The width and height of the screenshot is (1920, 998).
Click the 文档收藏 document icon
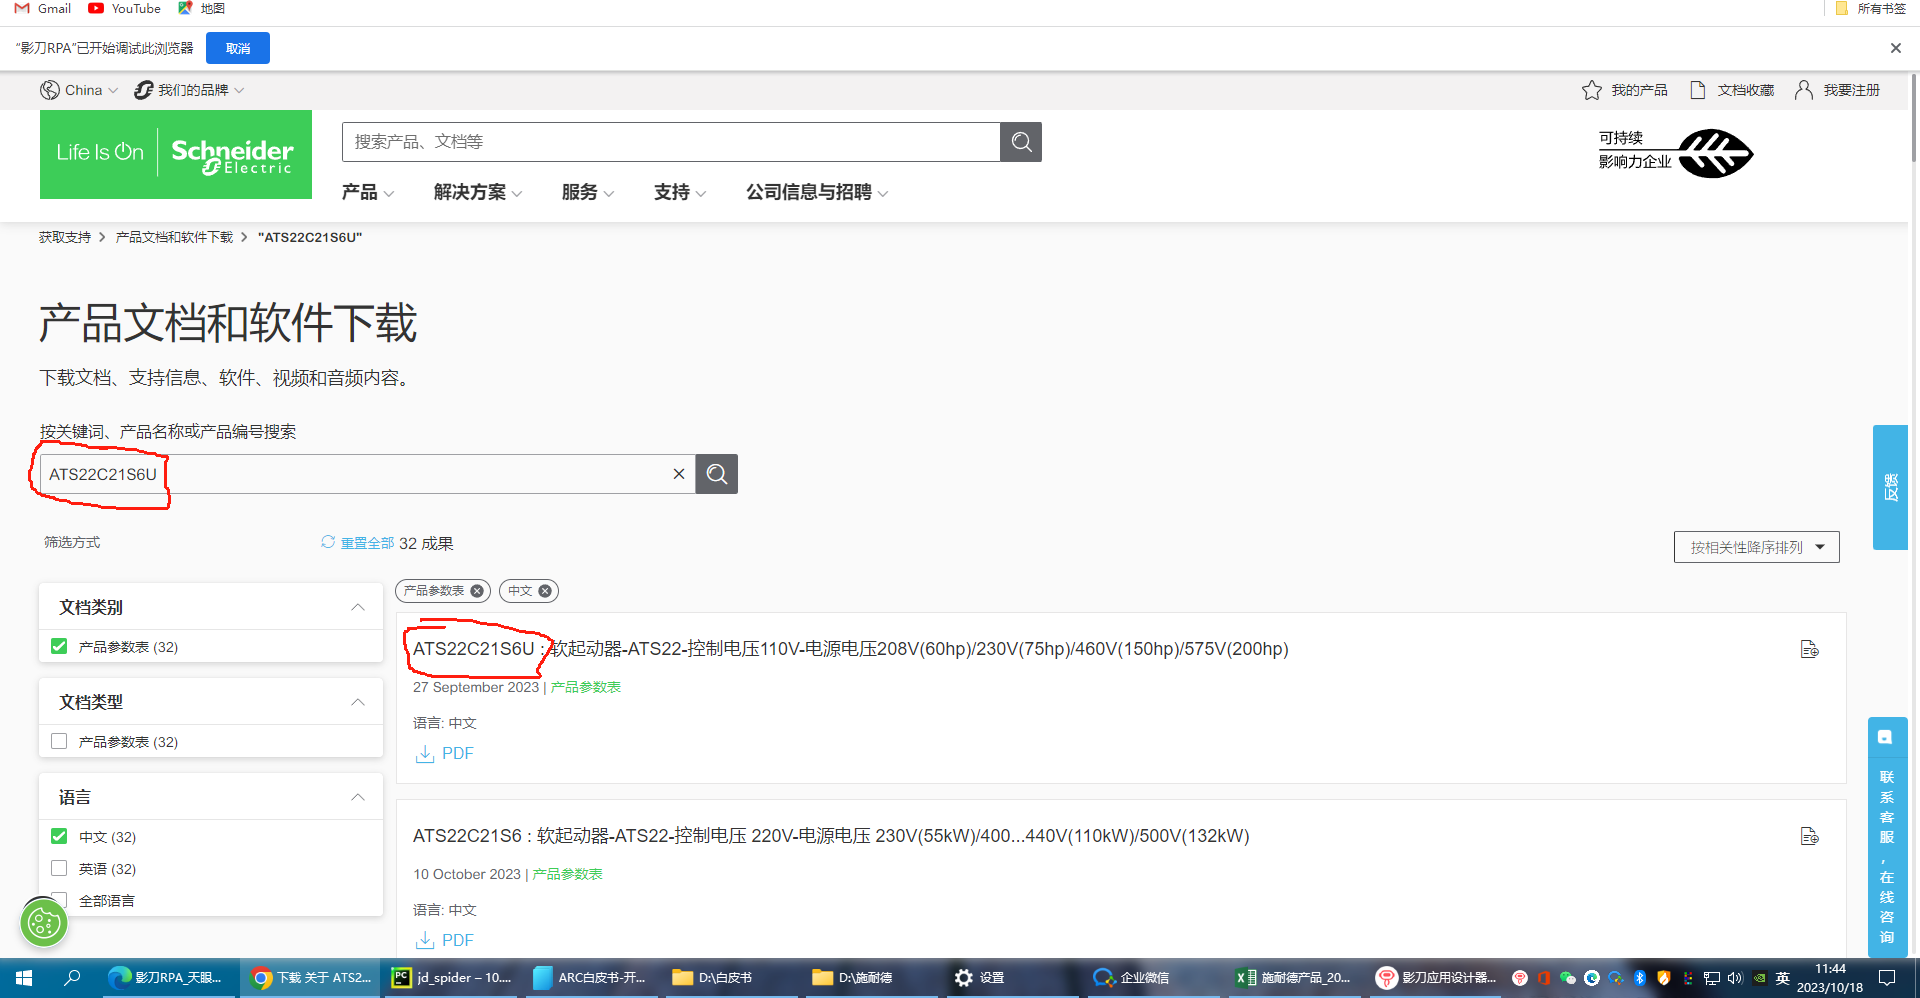1698,90
